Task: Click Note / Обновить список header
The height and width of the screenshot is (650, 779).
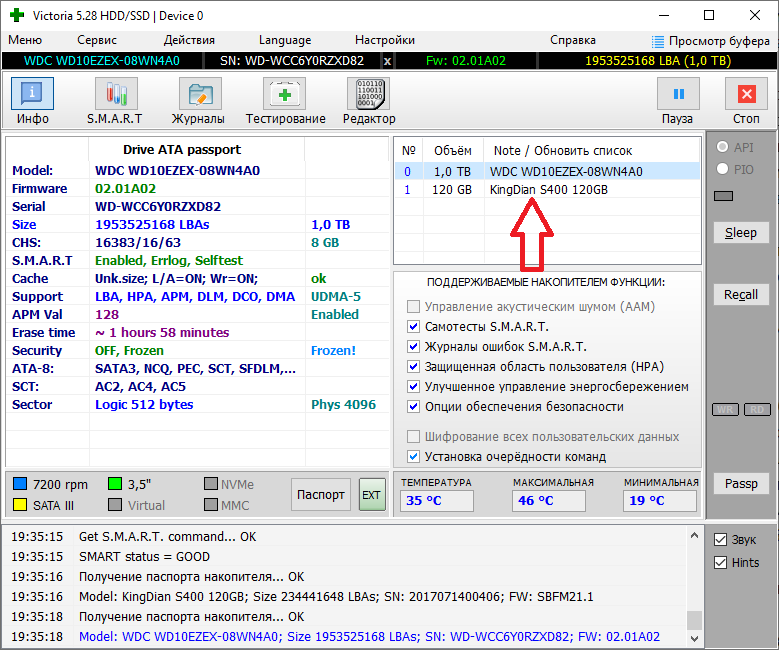Action: pos(562,151)
